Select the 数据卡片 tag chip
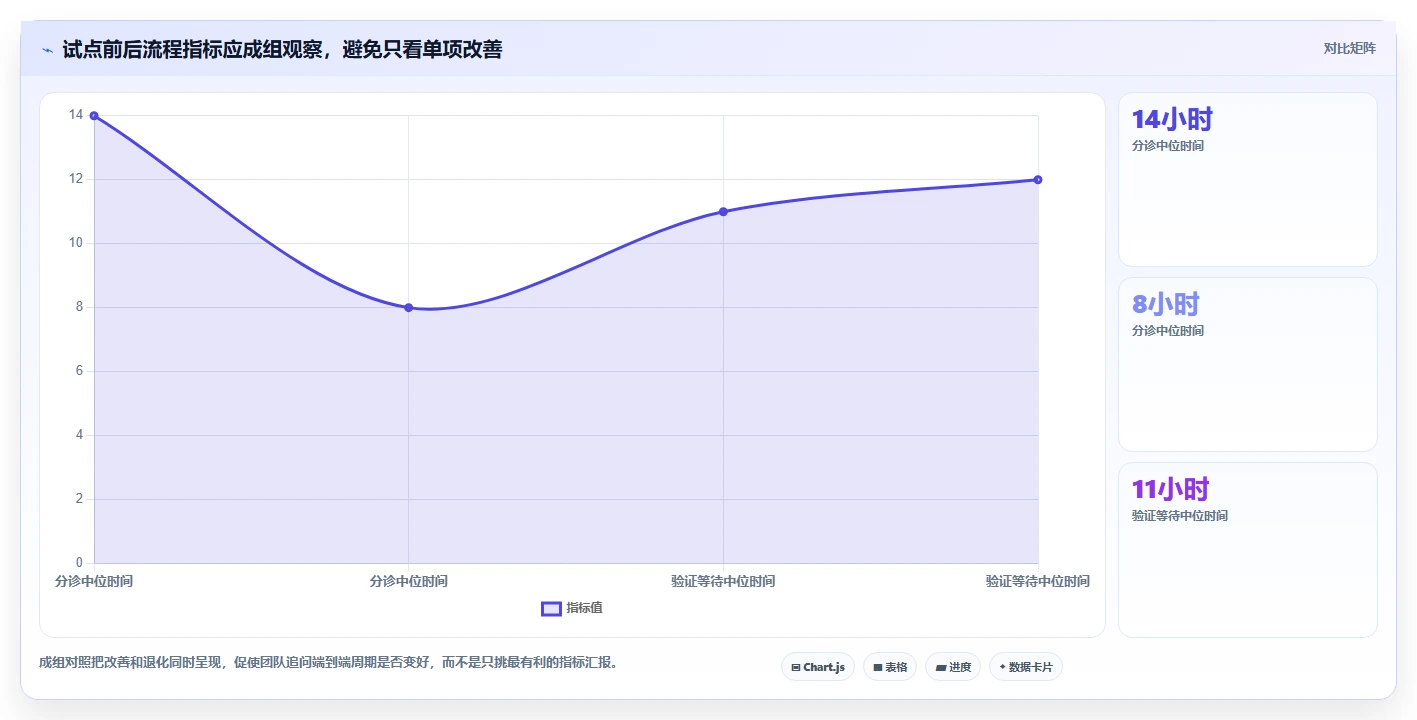 (x=1025, y=667)
